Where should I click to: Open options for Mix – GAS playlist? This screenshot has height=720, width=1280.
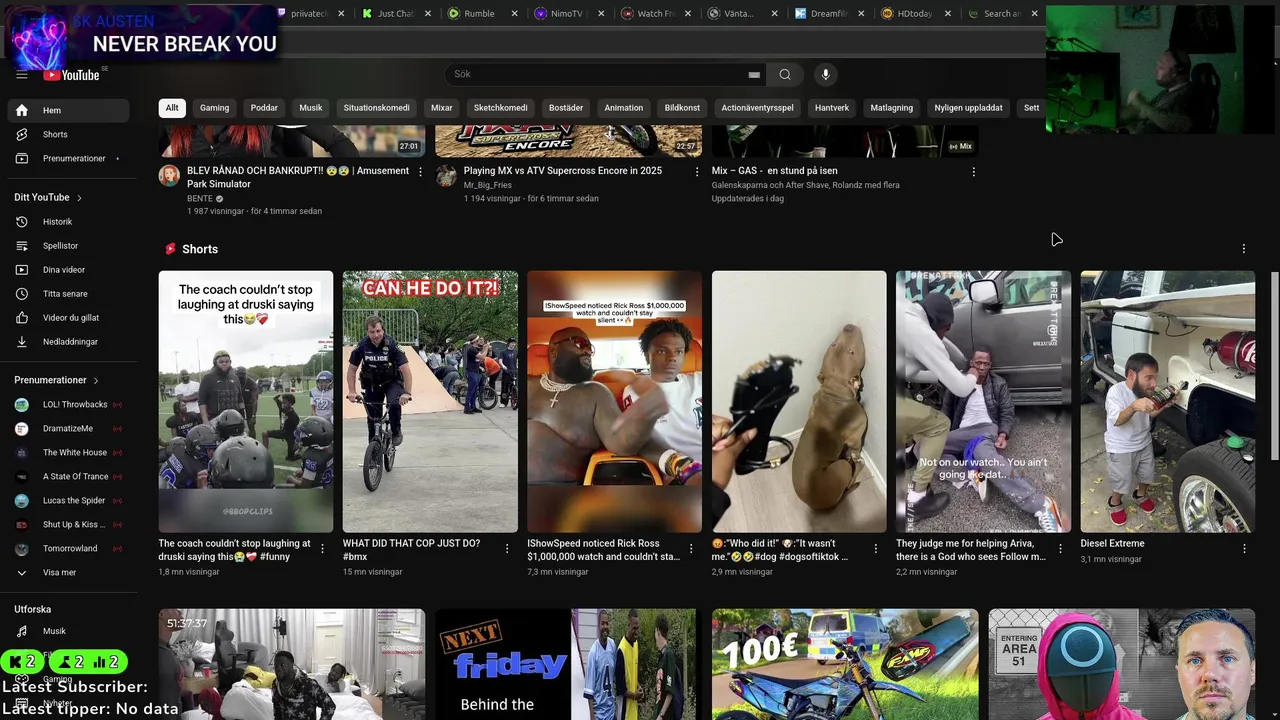[973, 172]
